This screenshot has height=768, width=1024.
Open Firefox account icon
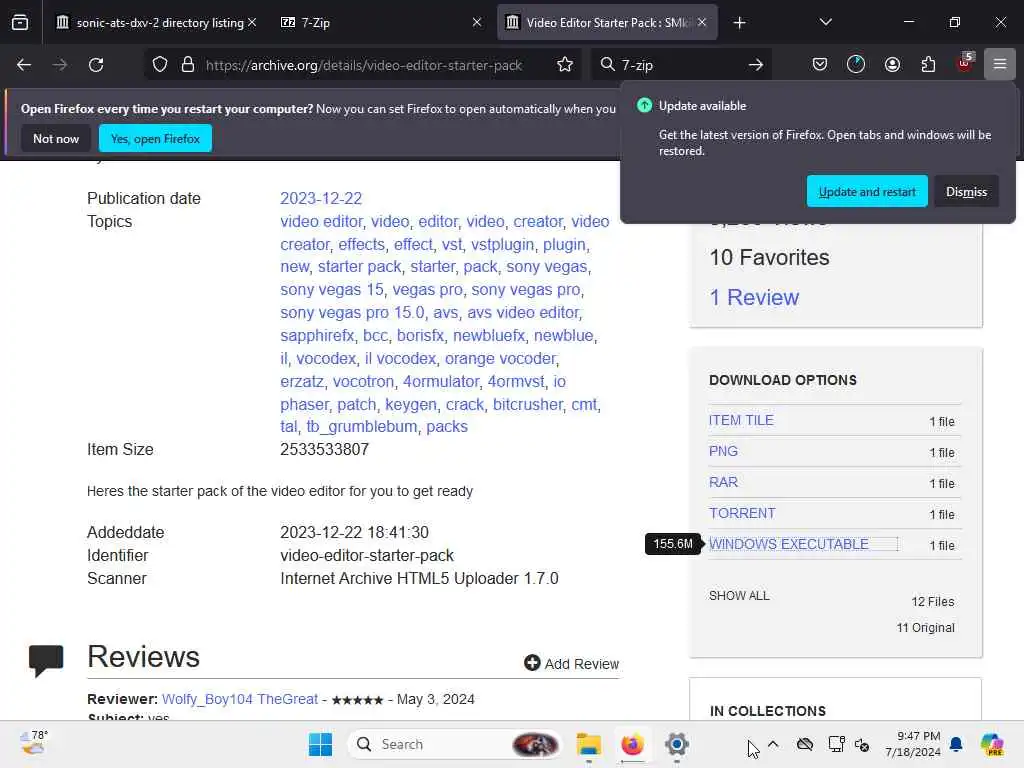coord(892,65)
